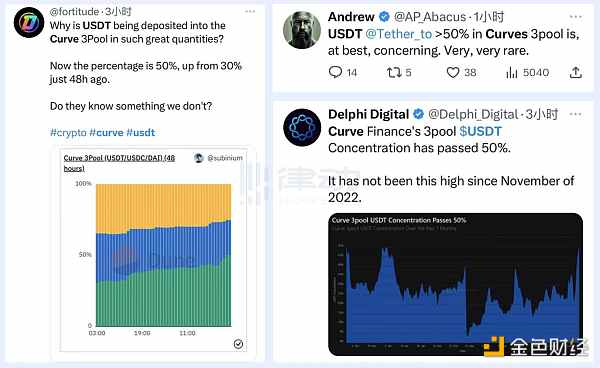The height and width of the screenshot is (368, 600).
Task: Open Delphi Digital's profile avatar
Action: (x=302, y=127)
